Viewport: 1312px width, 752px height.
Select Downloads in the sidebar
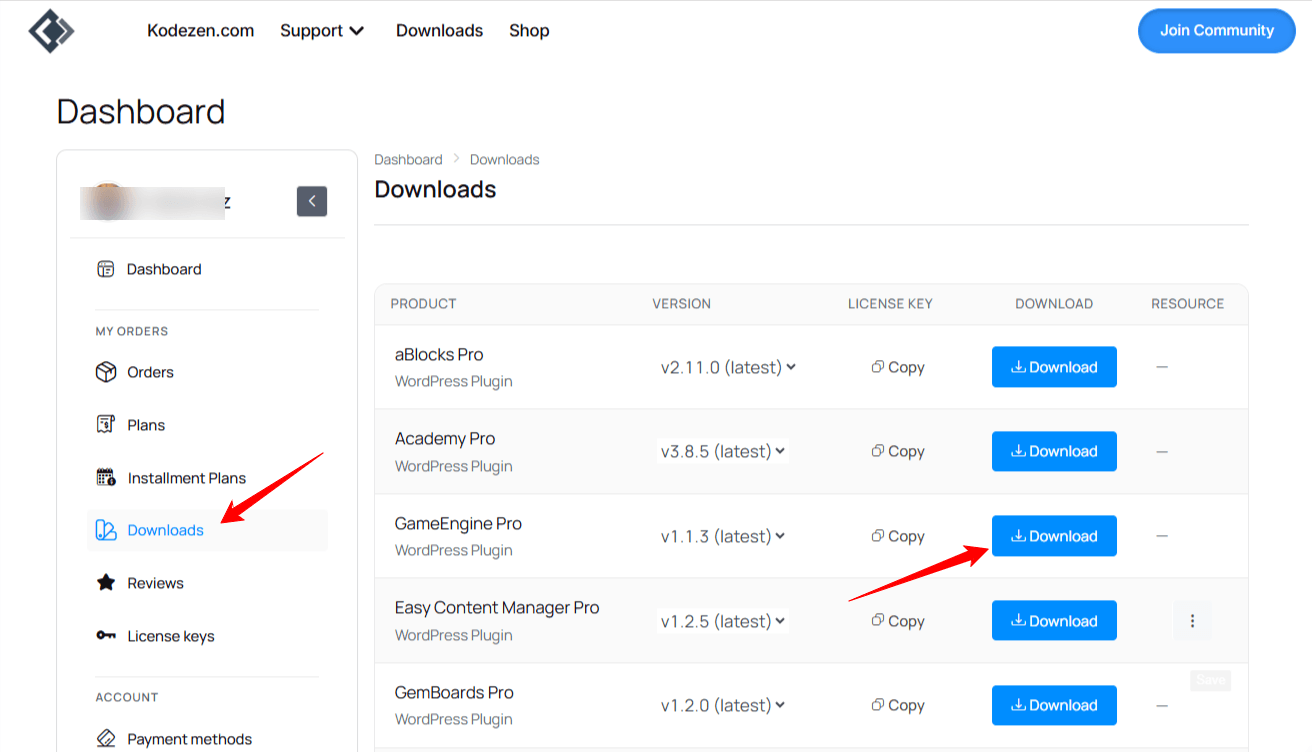pyautogui.click(x=207, y=530)
